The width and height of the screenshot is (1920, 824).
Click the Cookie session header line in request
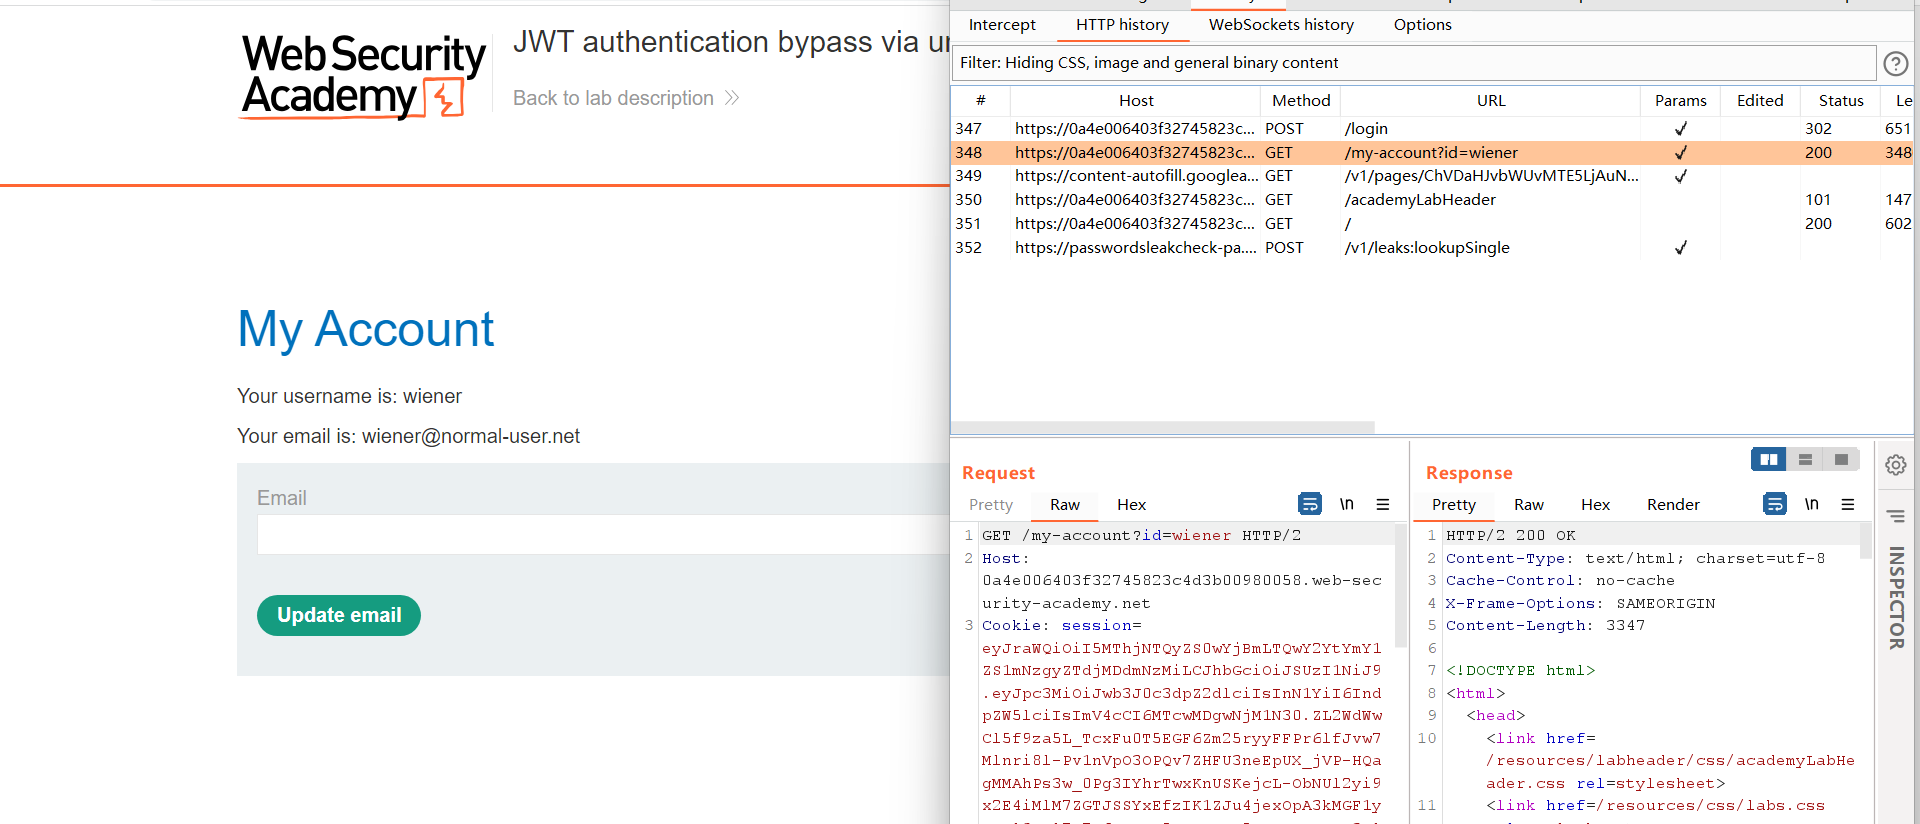pos(1062,626)
